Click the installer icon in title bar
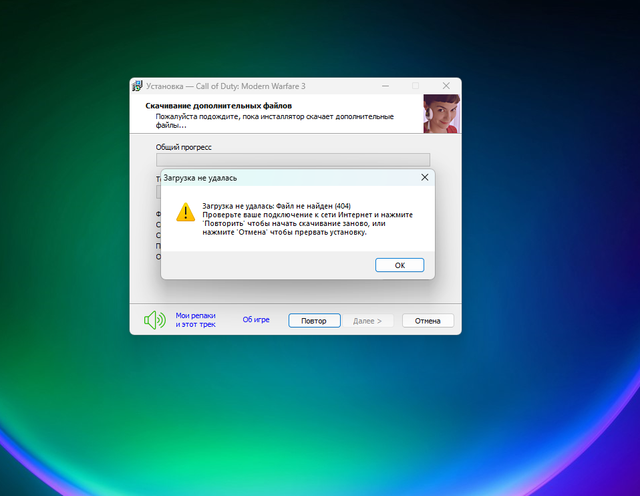The height and width of the screenshot is (496, 640). (137, 86)
